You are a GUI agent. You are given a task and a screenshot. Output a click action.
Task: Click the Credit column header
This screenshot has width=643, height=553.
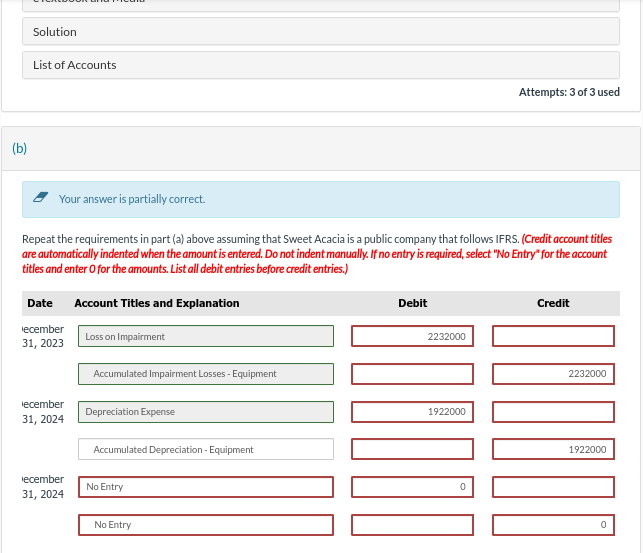point(553,303)
